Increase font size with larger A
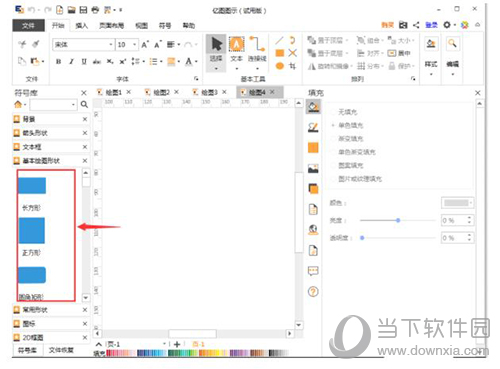Screen dimensions: 500x369 click(x=145, y=44)
